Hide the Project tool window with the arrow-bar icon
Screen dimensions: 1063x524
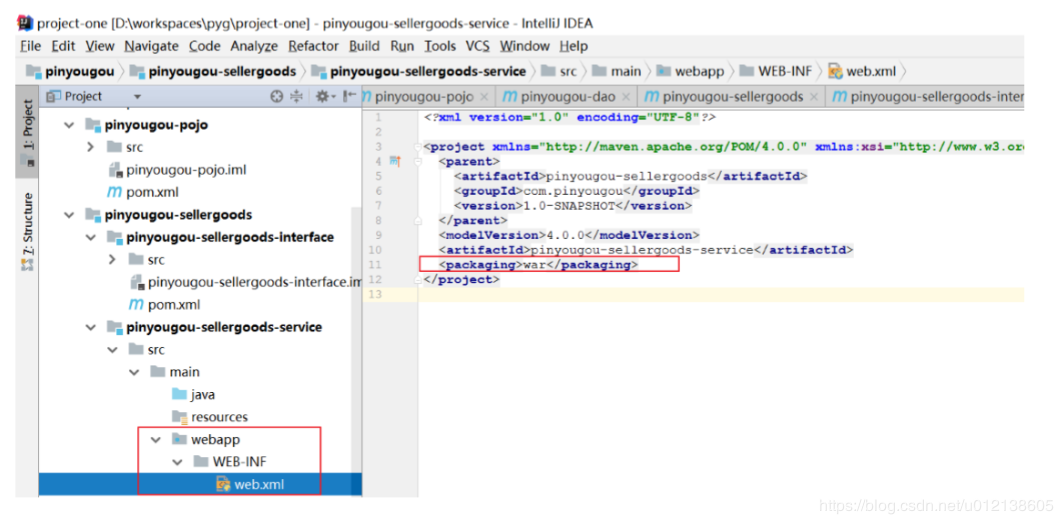tap(348, 96)
